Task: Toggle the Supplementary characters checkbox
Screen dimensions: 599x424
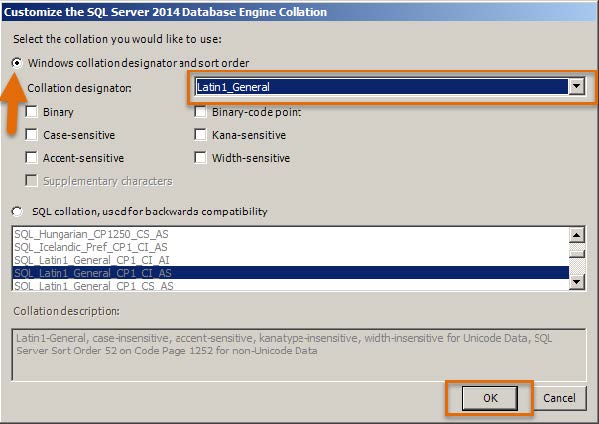Action: click(31, 181)
